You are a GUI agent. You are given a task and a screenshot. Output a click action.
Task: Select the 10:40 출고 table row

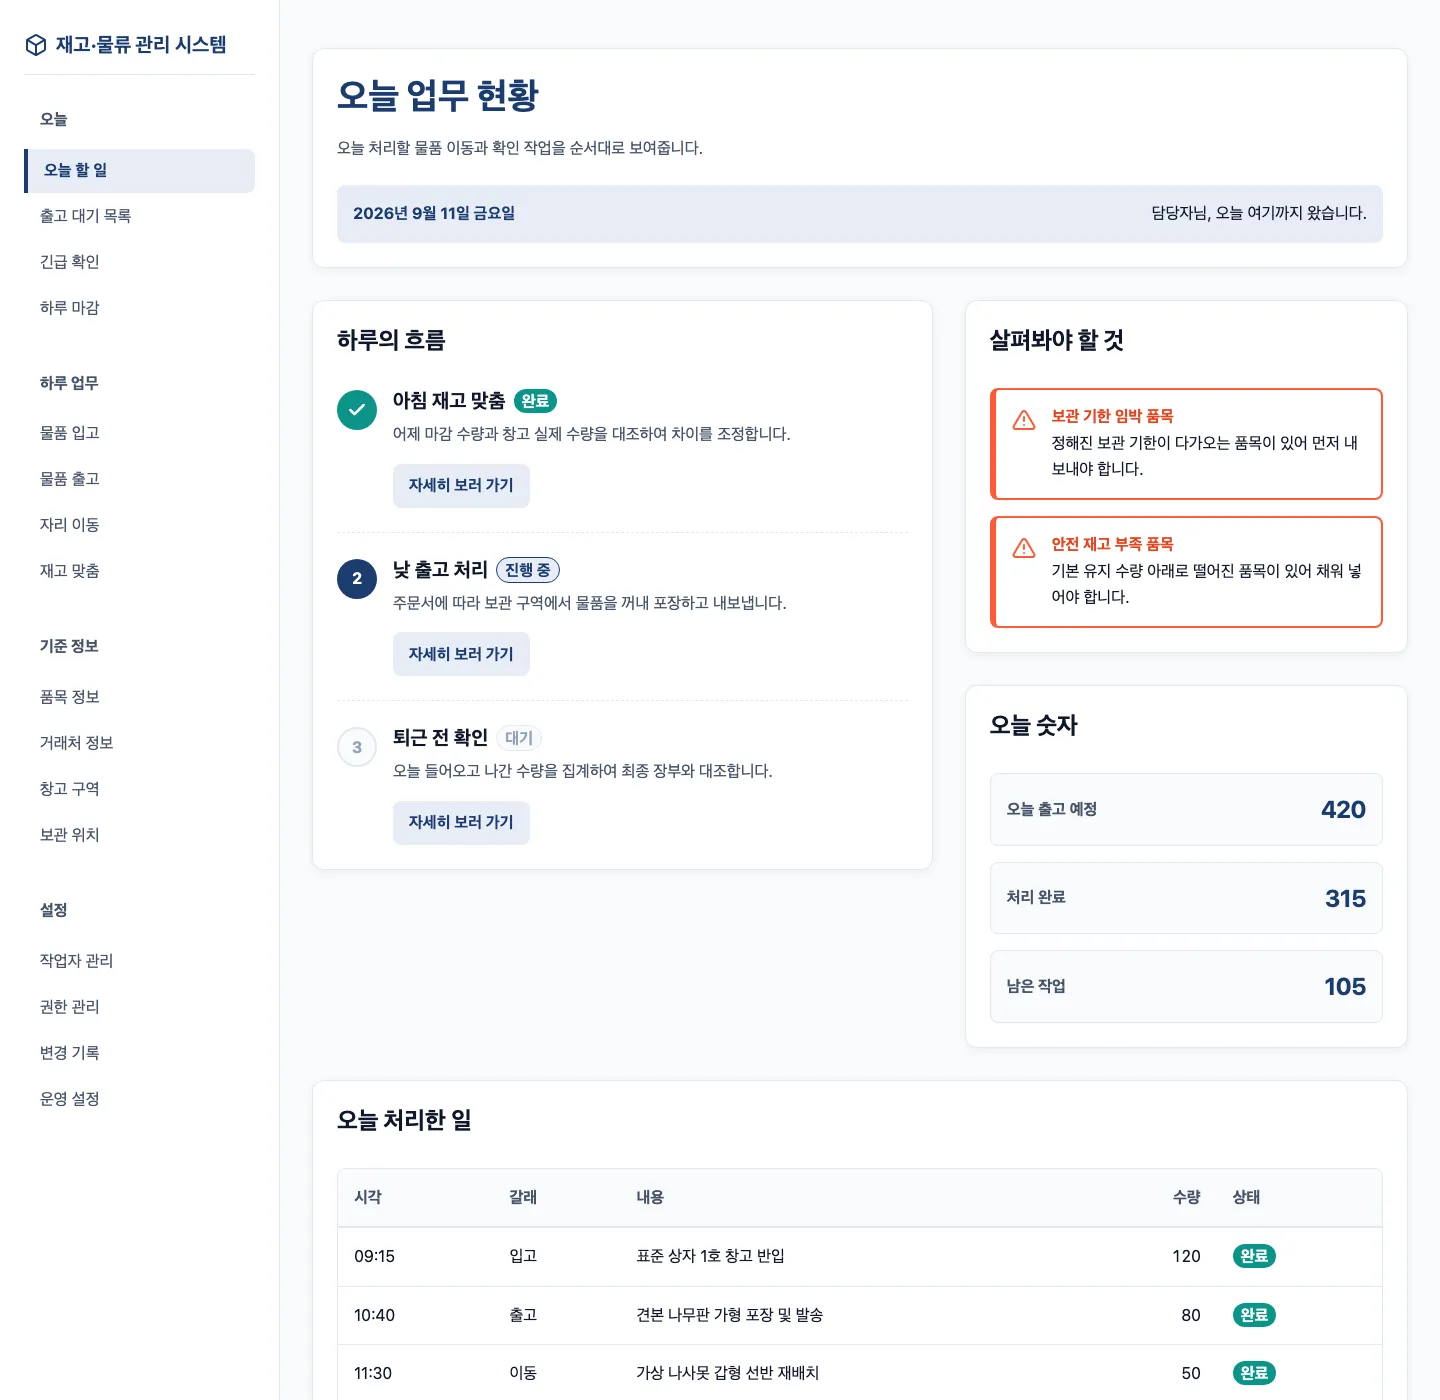[860, 1315]
